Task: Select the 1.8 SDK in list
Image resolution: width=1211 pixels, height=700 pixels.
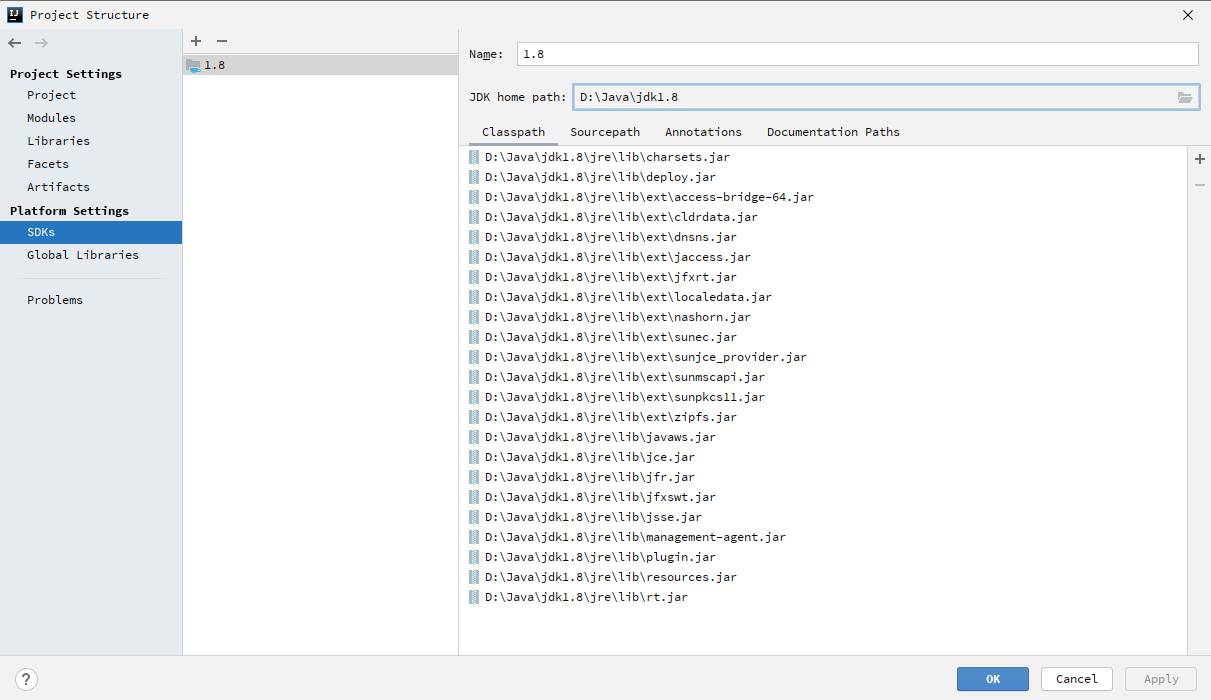Action: 320,65
